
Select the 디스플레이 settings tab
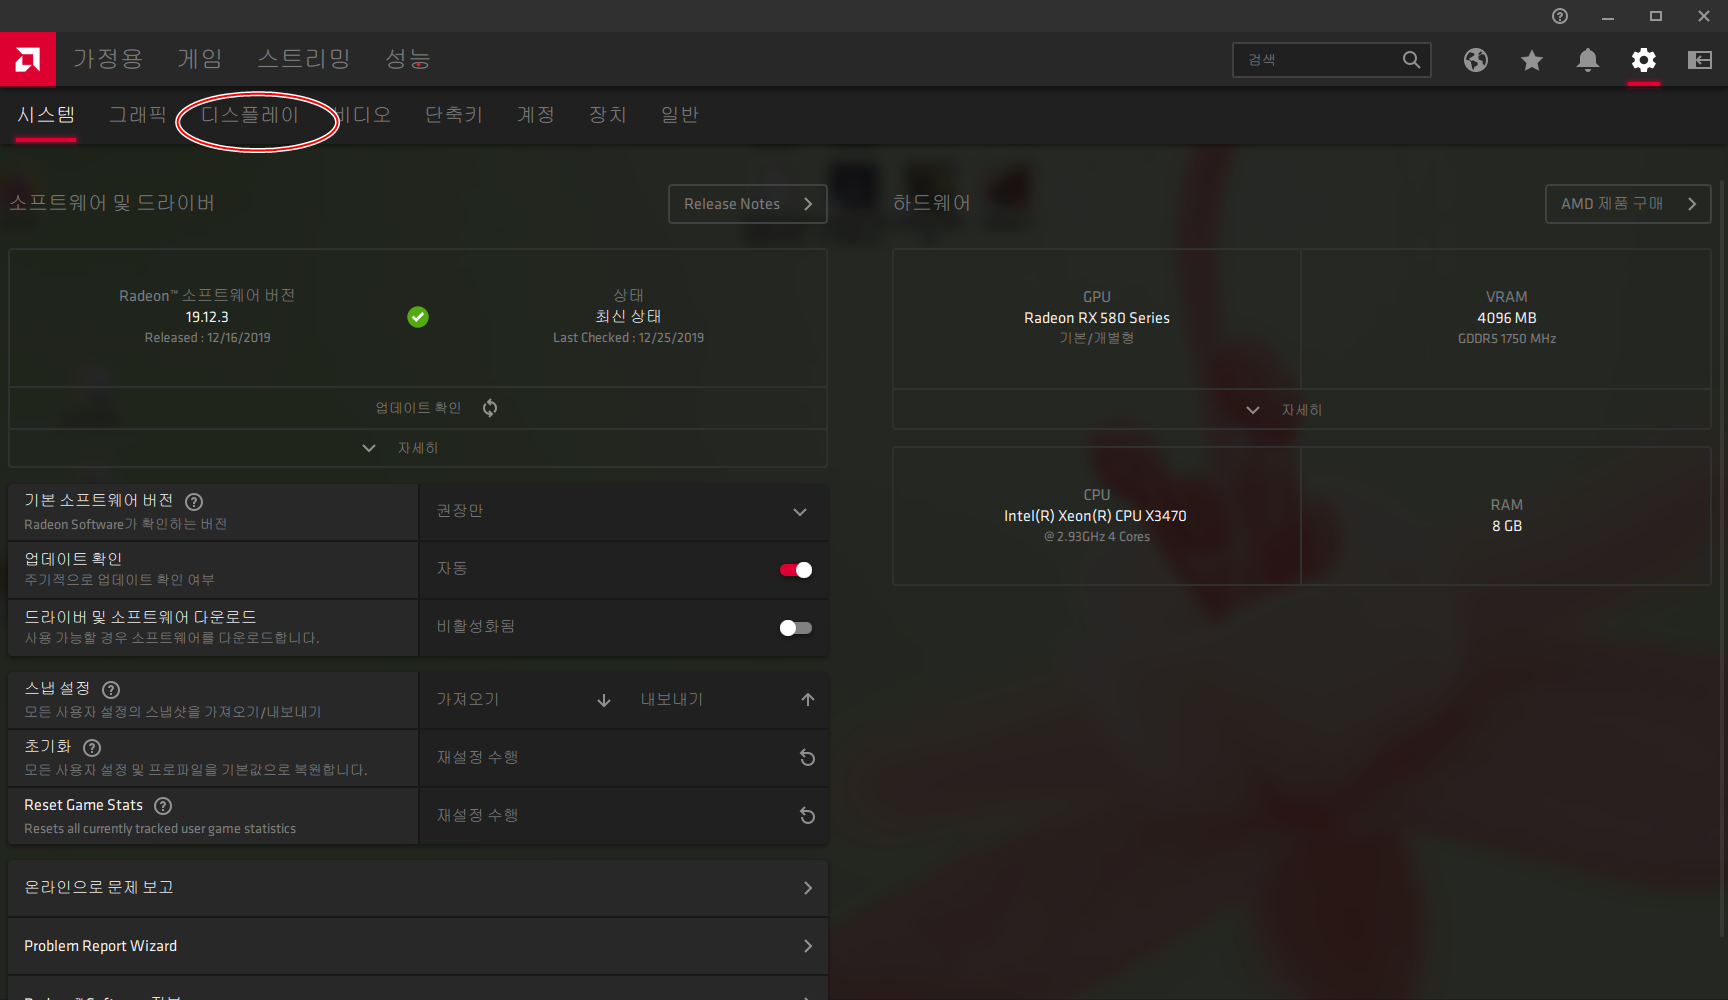point(250,115)
